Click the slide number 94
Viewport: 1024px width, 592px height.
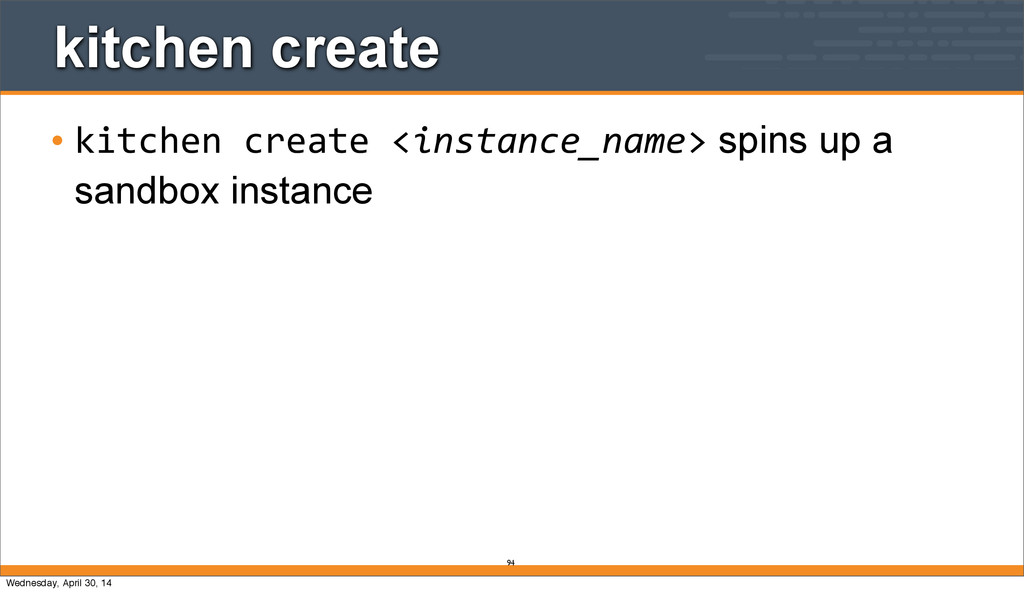(x=511, y=563)
